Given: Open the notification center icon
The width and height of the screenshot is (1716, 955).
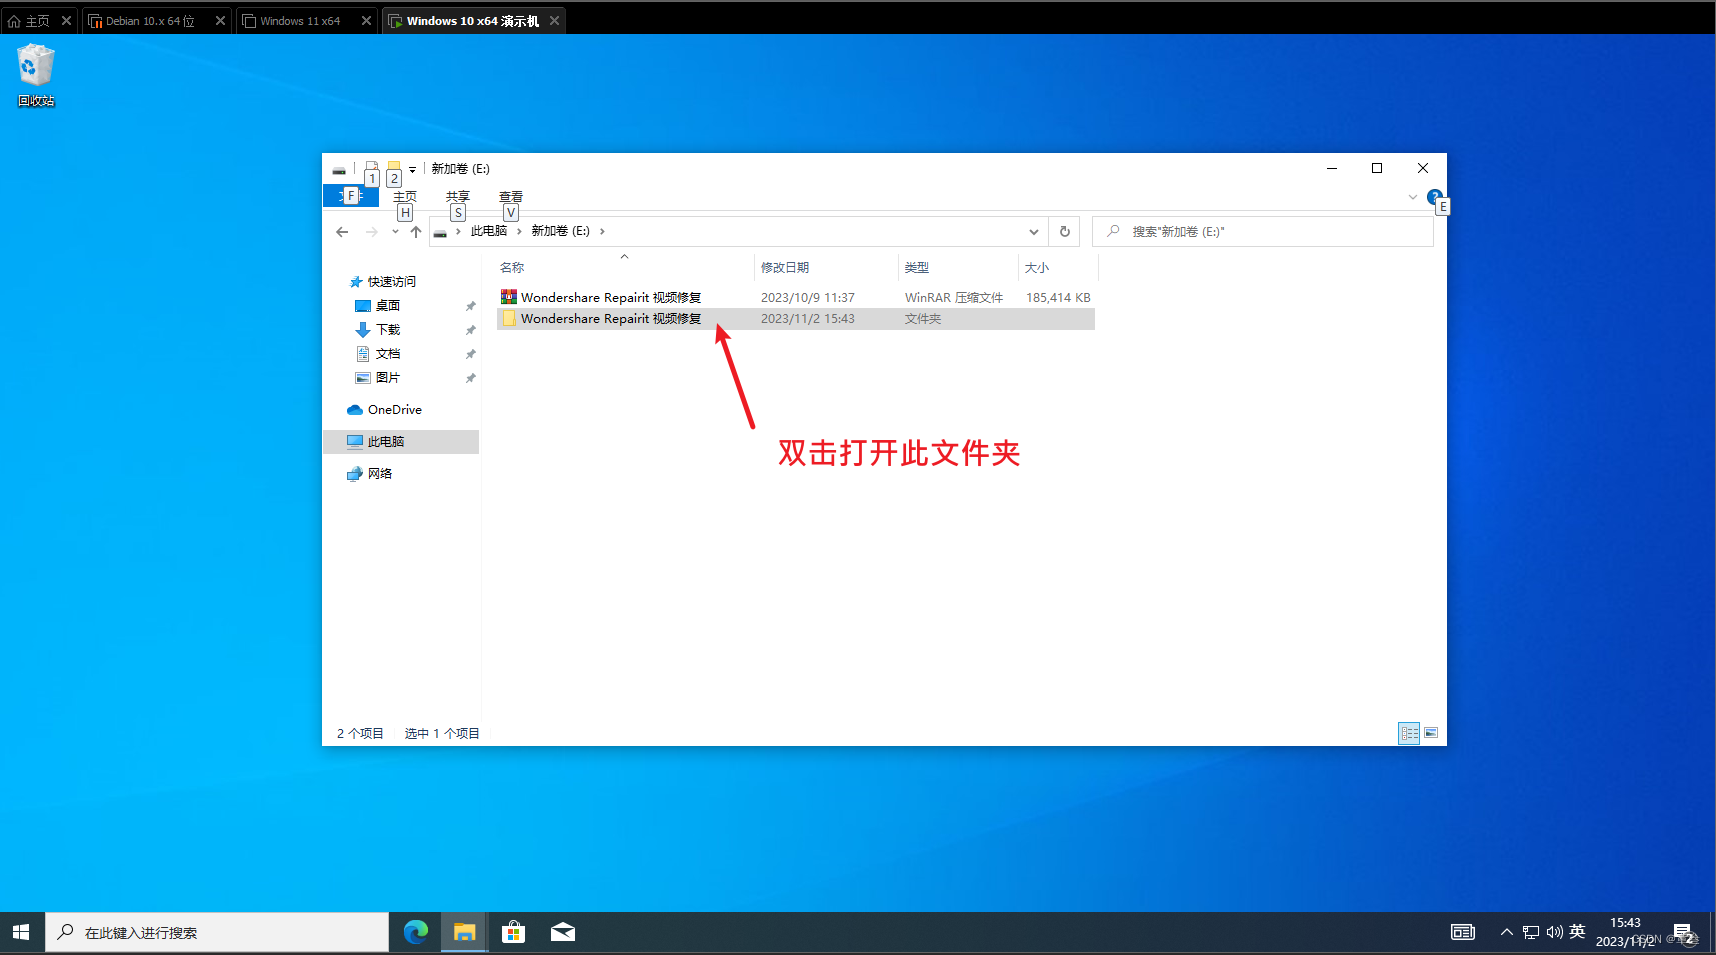Looking at the screenshot, I should point(1684,934).
